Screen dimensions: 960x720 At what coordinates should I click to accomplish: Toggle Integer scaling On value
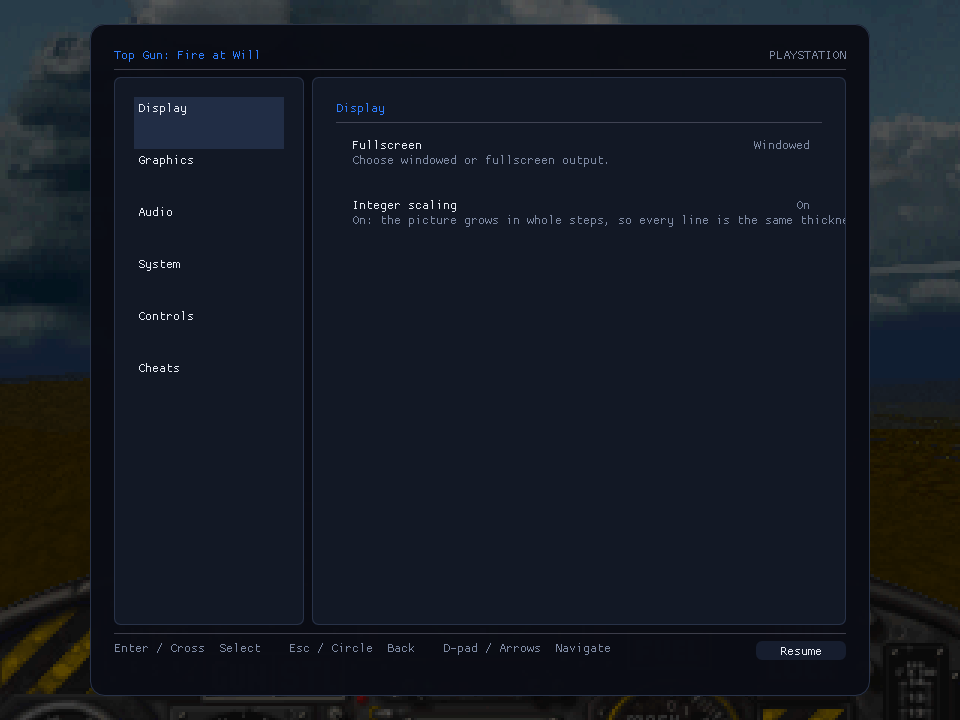(803, 205)
